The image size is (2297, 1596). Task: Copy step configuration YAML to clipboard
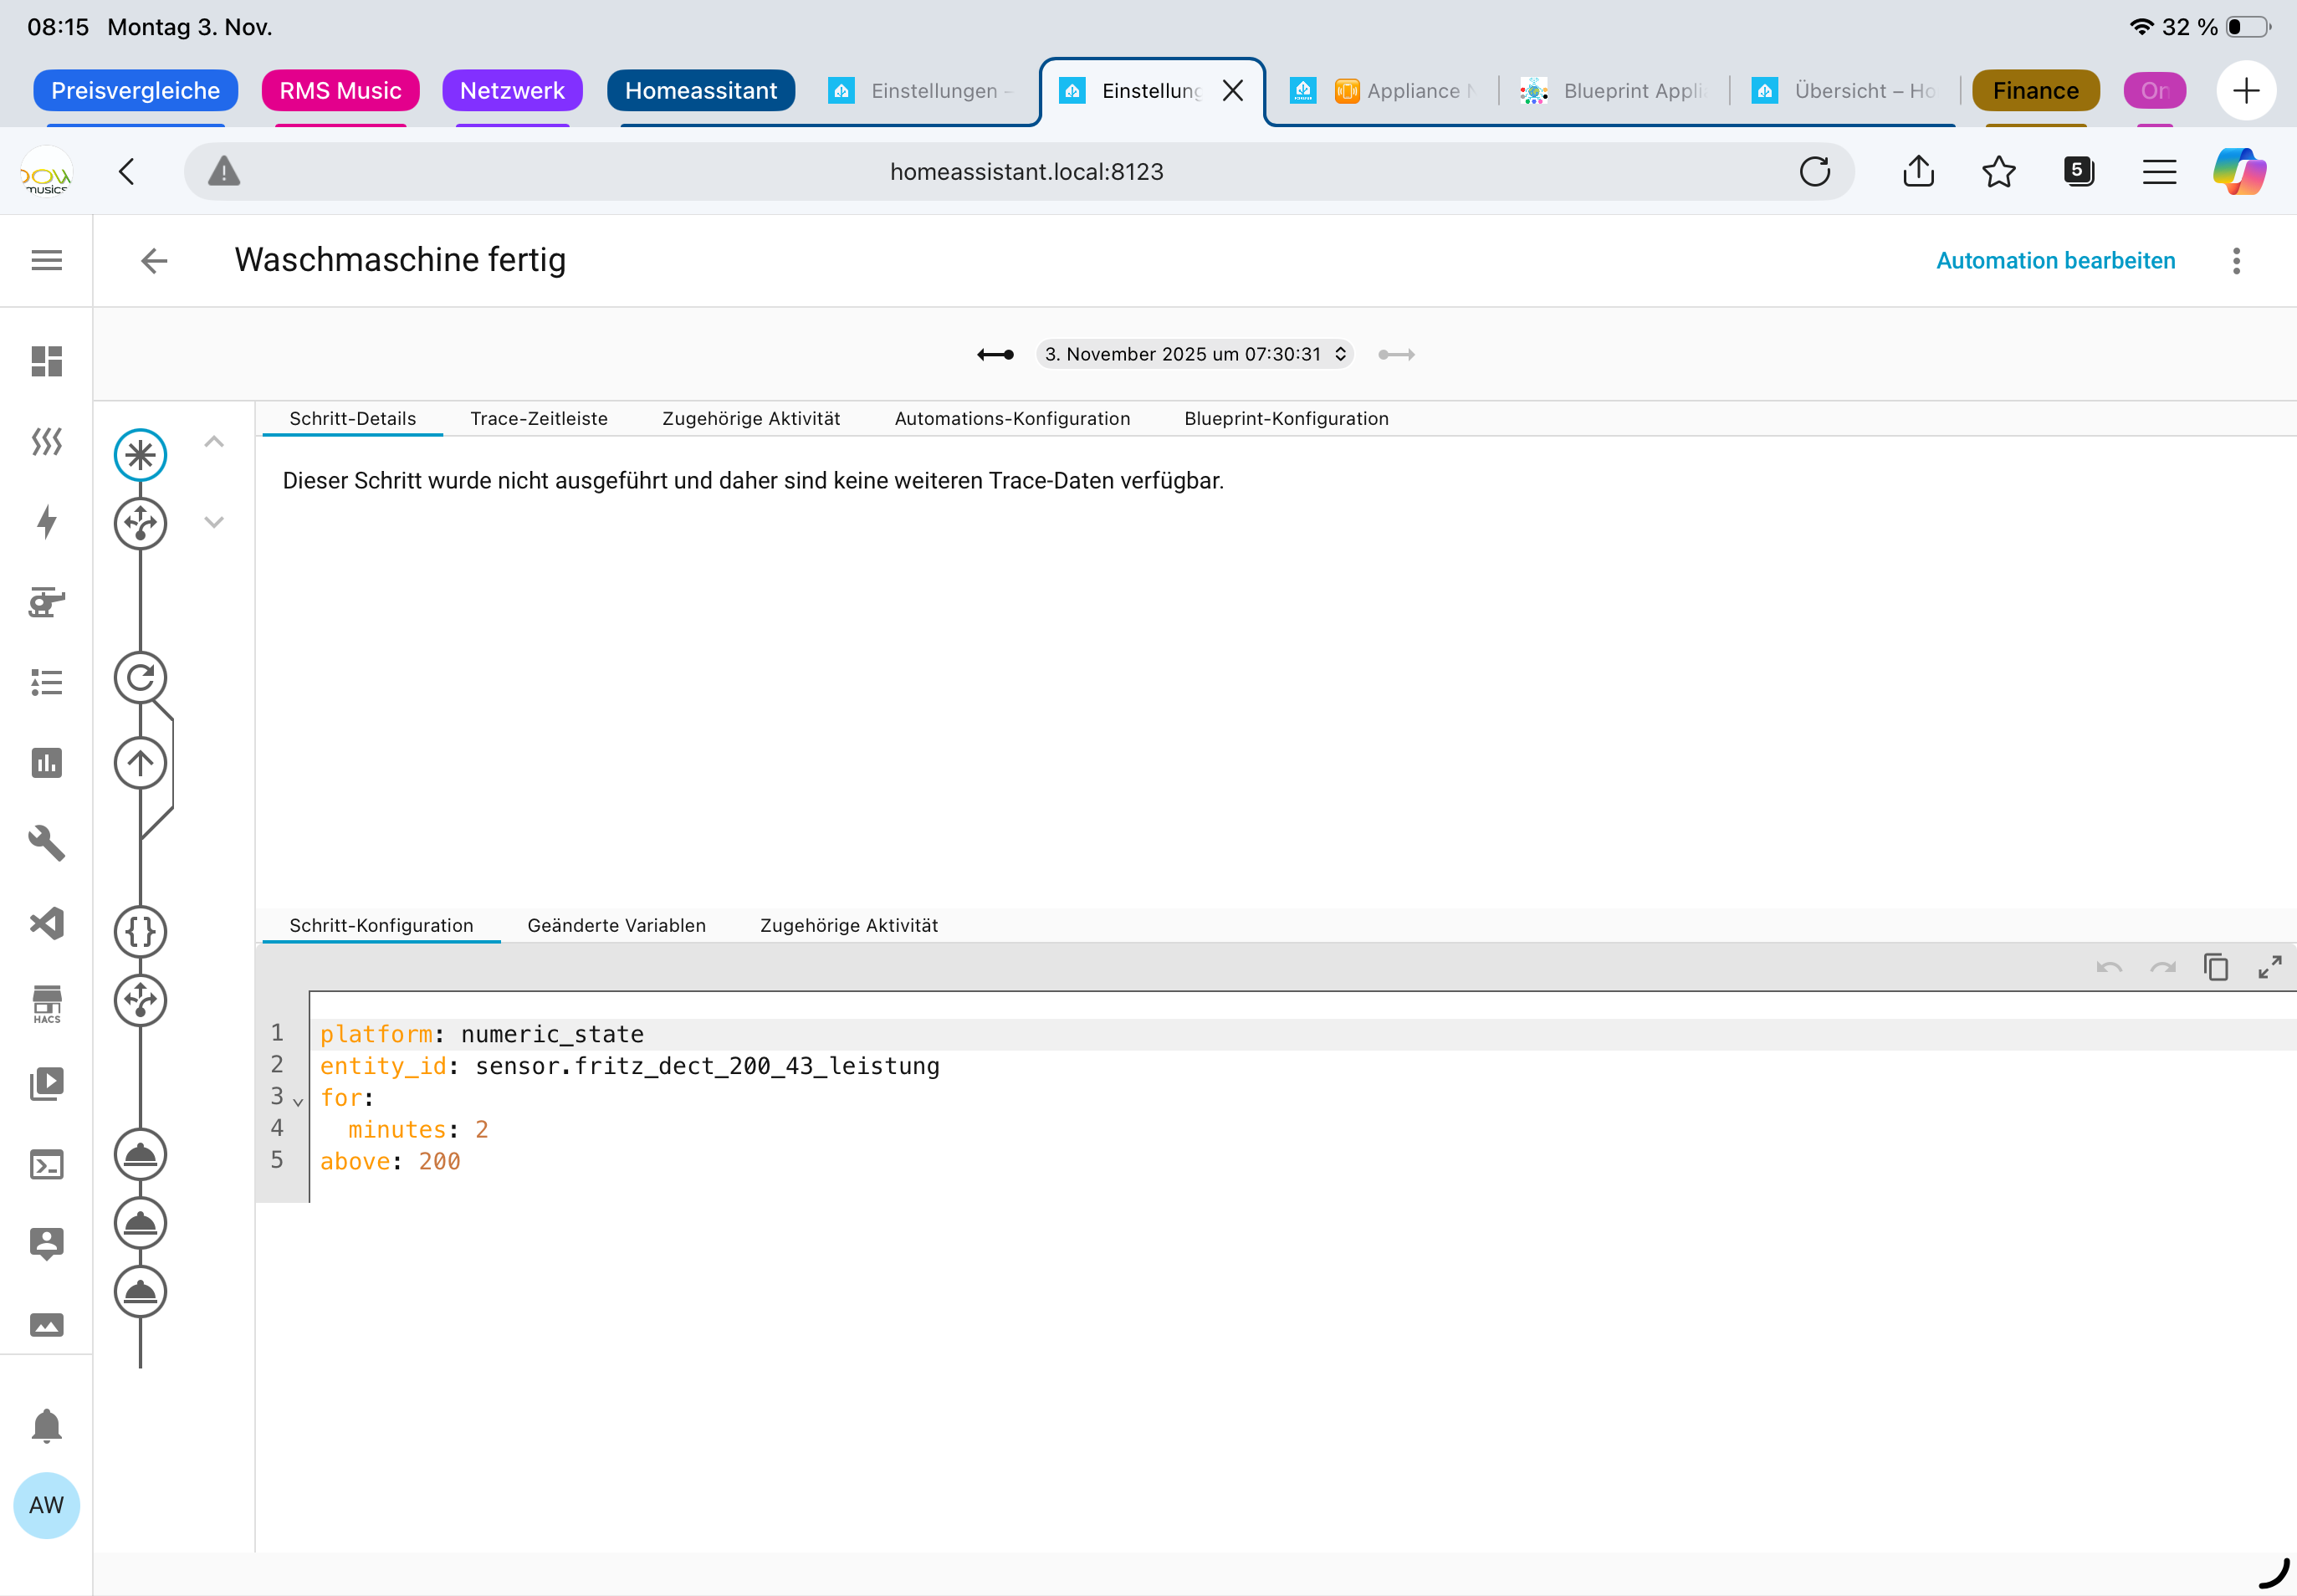tap(2216, 967)
